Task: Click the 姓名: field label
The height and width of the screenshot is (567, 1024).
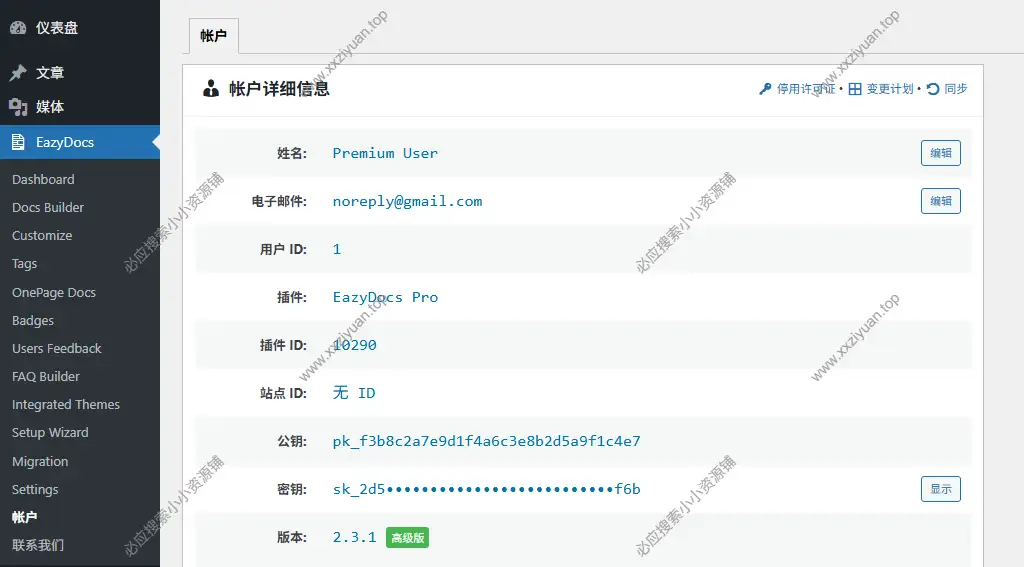Action: tap(291, 154)
